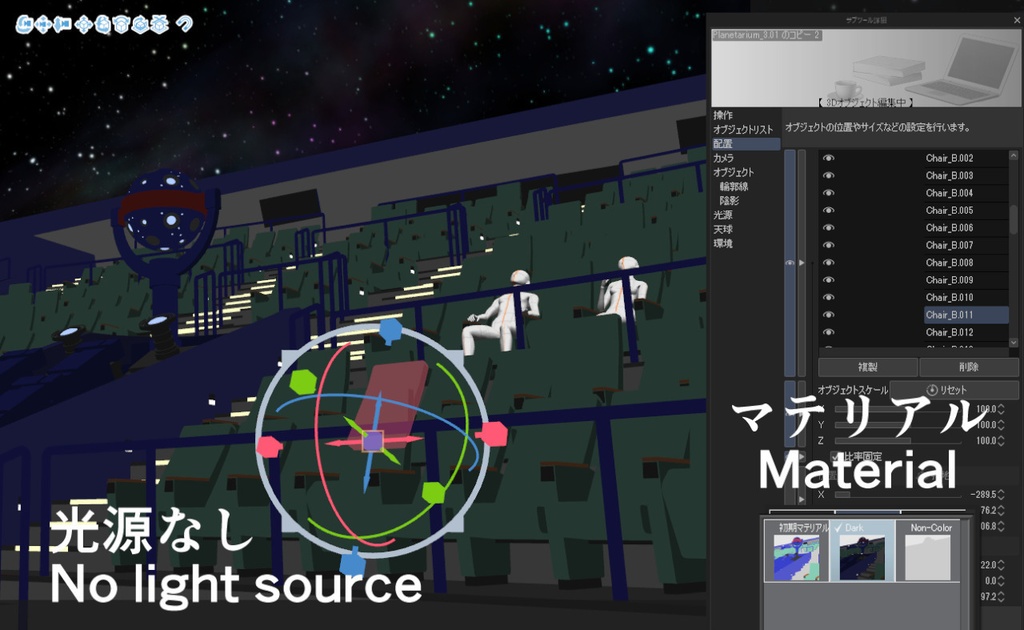
Task: Enable the 比率固定 ratio lock checkbox
Action: click(x=836, y=455)
